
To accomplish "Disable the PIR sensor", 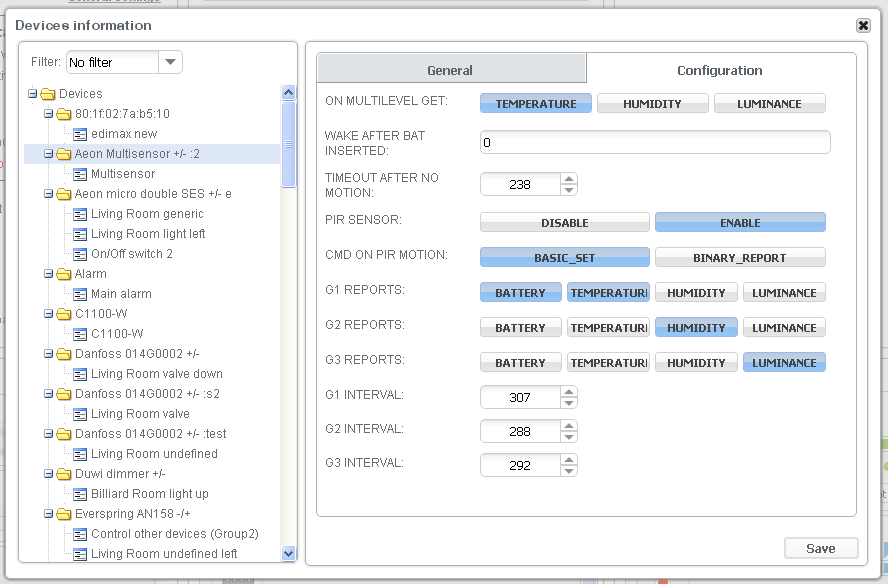I will pos(565,223).
